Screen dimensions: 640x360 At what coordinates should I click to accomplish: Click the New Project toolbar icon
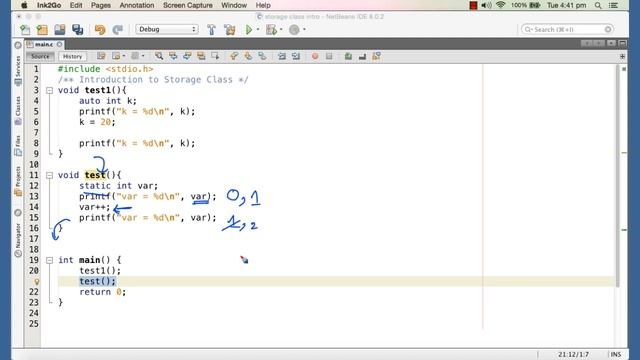tap(42, 29)
